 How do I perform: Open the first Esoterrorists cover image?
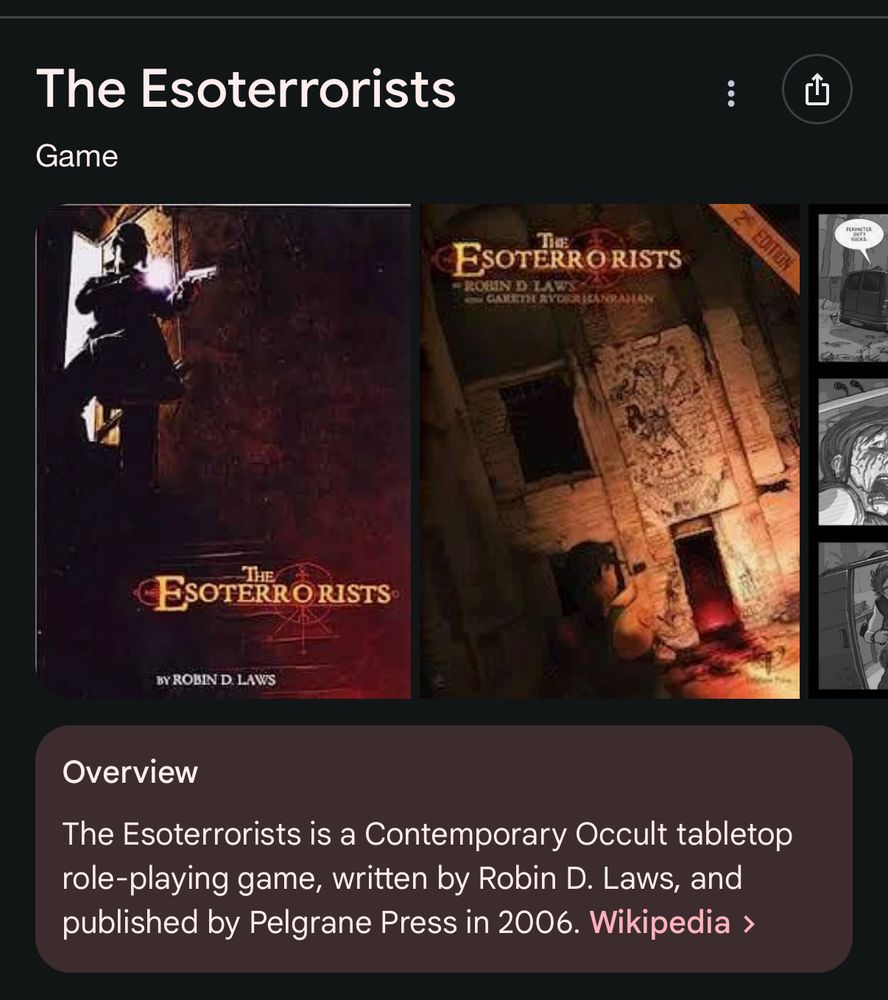[223, 451]
